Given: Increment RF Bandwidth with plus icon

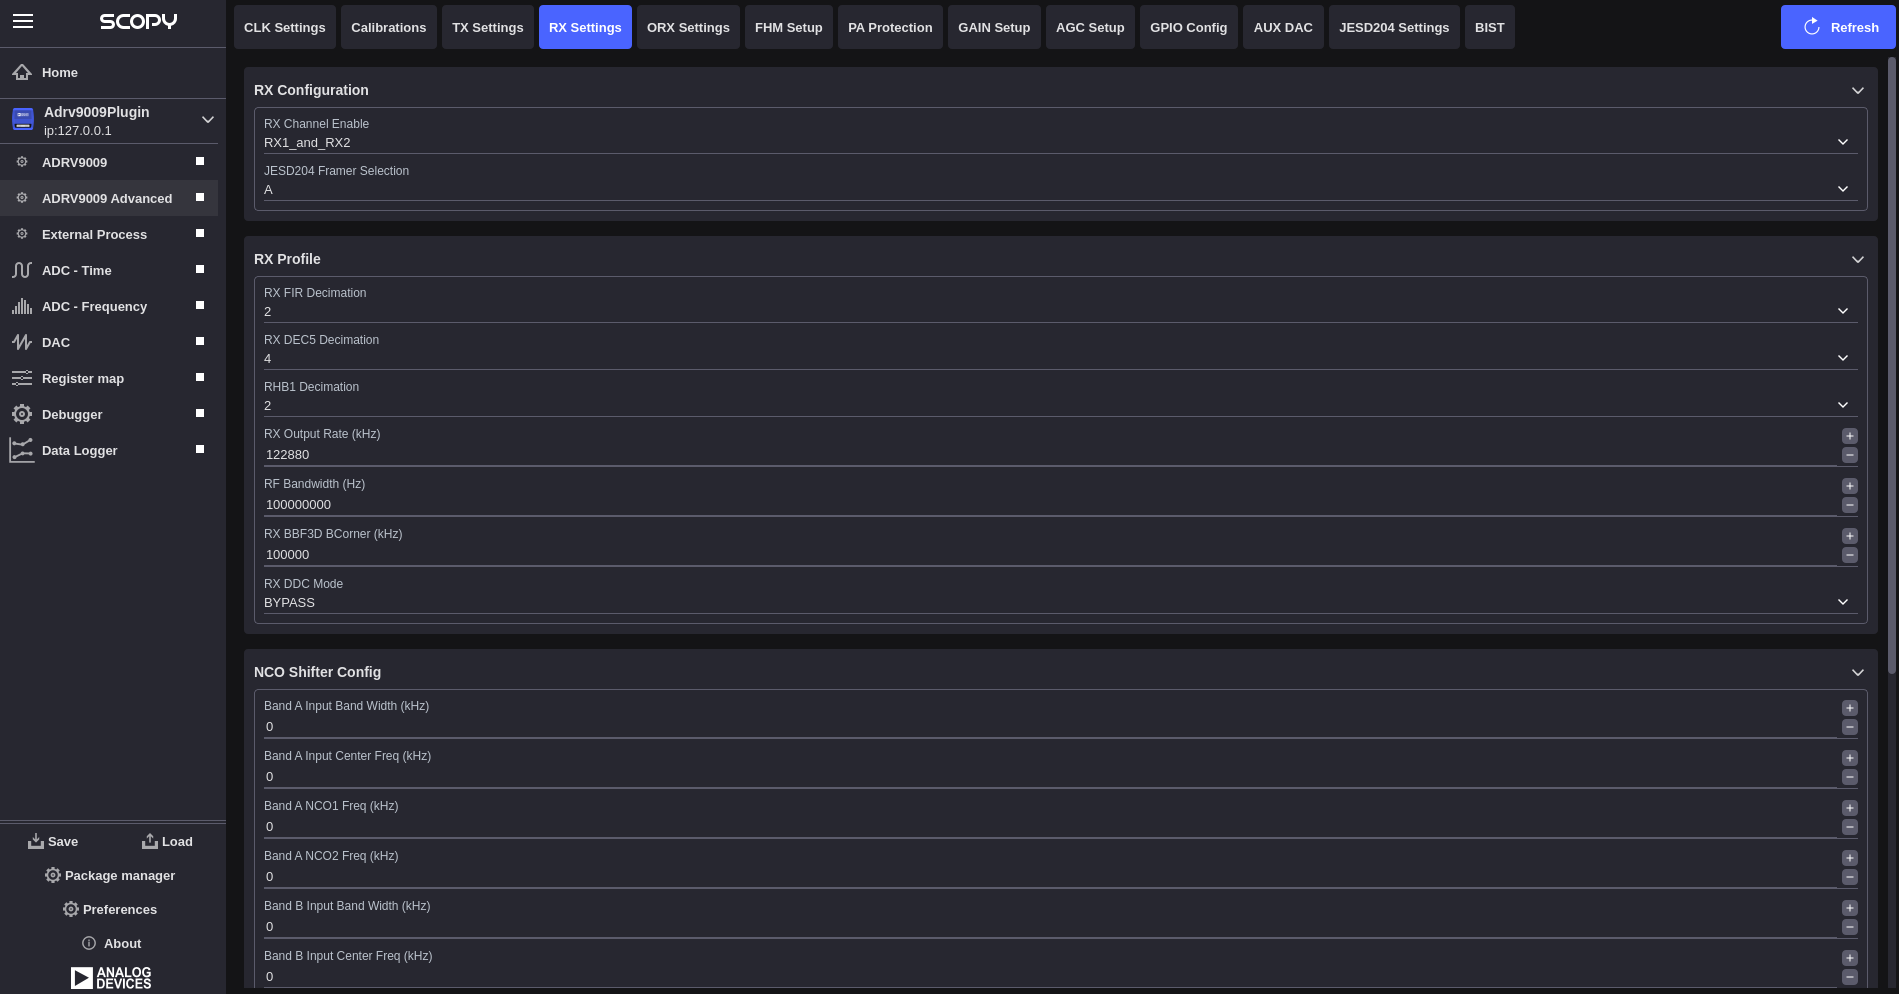Looking at the screenshot, I should click(1850, 486).
